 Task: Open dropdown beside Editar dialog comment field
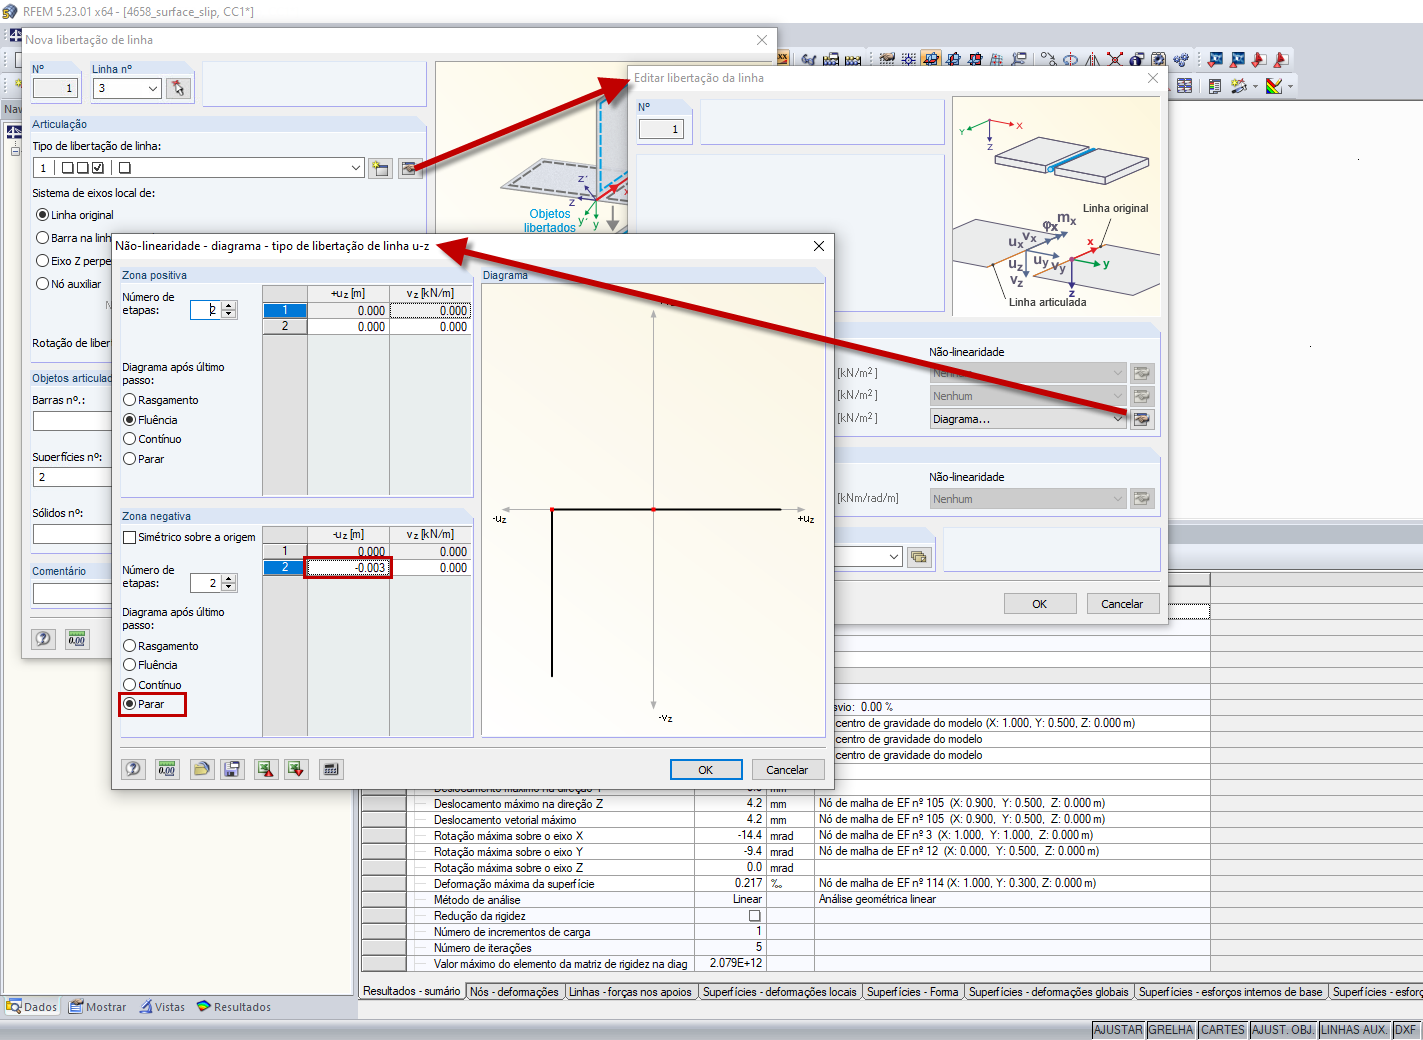(x=894, y=557)
